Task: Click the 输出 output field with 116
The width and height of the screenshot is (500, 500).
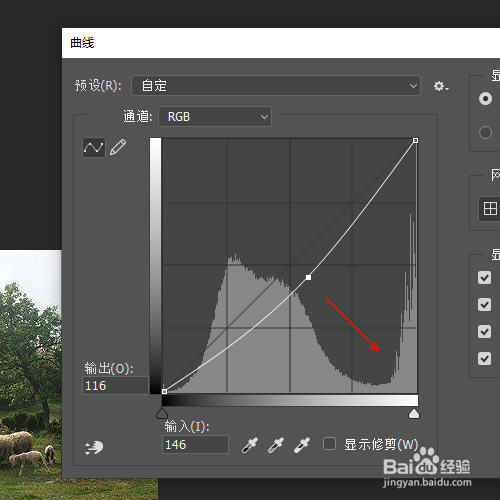Action: tap(115, 386)
